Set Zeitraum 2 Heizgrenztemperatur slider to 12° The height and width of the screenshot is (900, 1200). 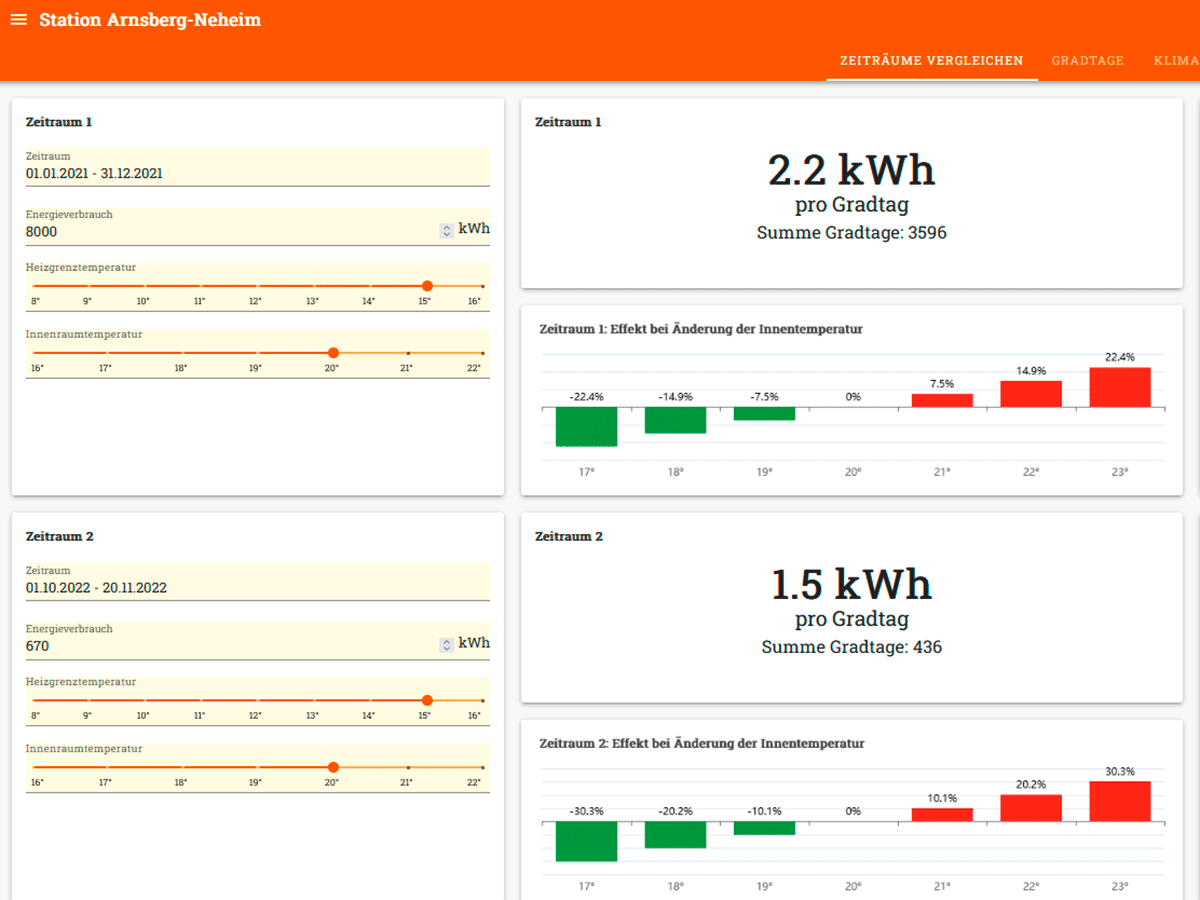point(258,701)
